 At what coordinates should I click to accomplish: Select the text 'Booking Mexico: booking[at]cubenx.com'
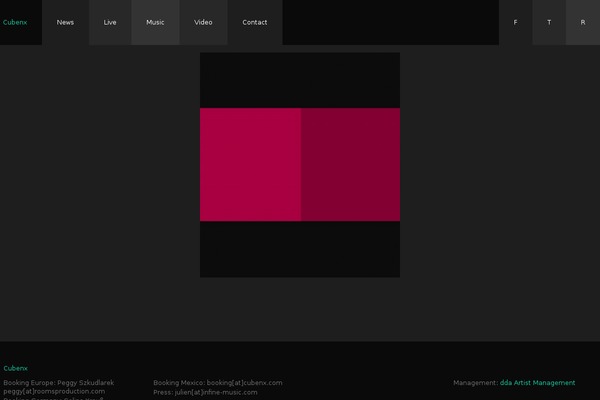point(218,383)
